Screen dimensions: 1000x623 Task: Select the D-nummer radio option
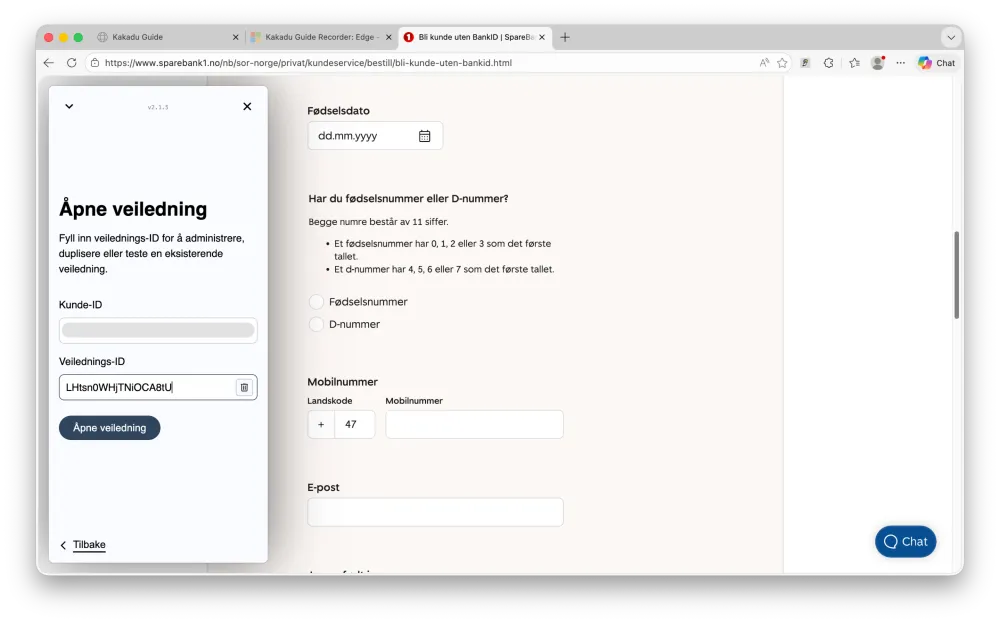click(x=317, y=324)
